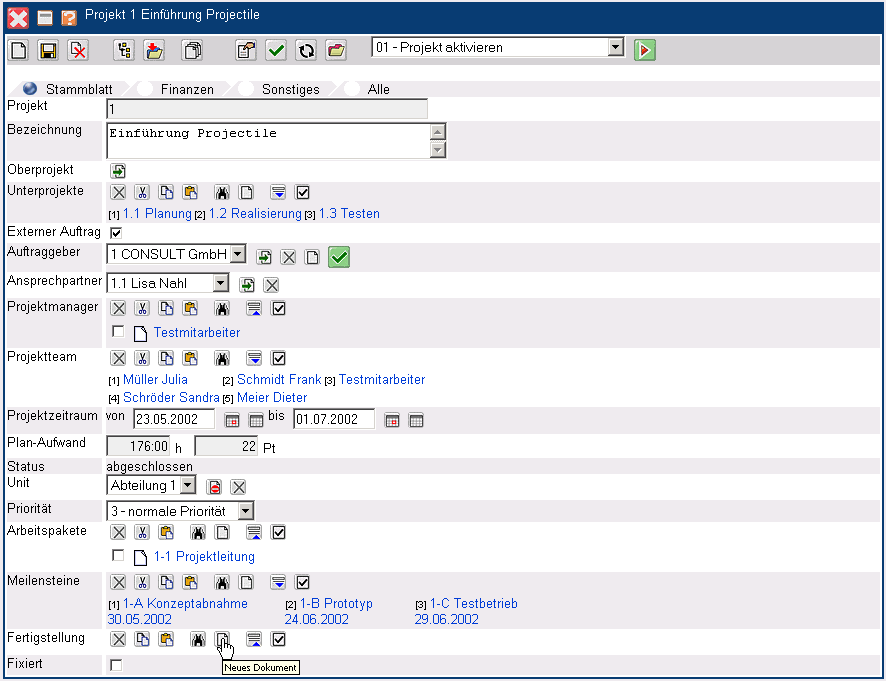Open the Auftraggeber CONSULT GmbH dropdown
886x681 pixels.
[237, 255]
